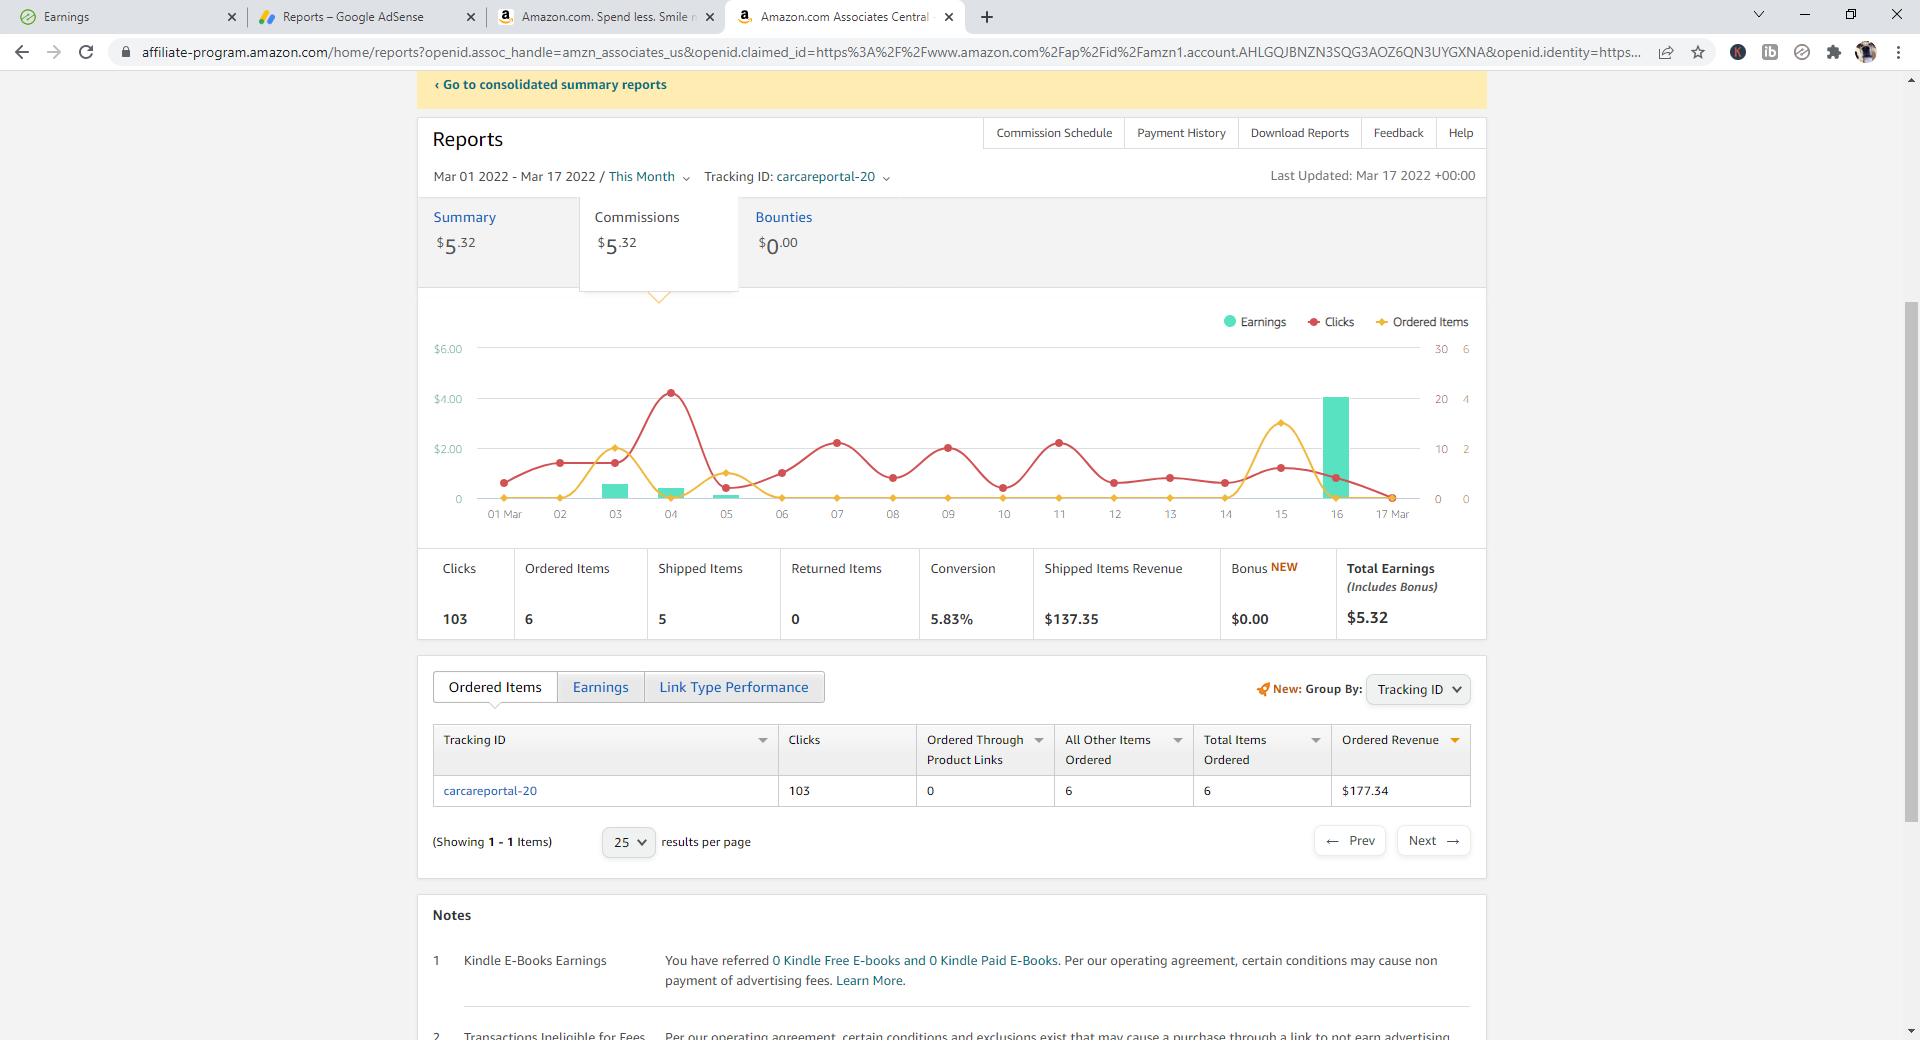Open Chrome three-dot menu

tap(1898, 52)
